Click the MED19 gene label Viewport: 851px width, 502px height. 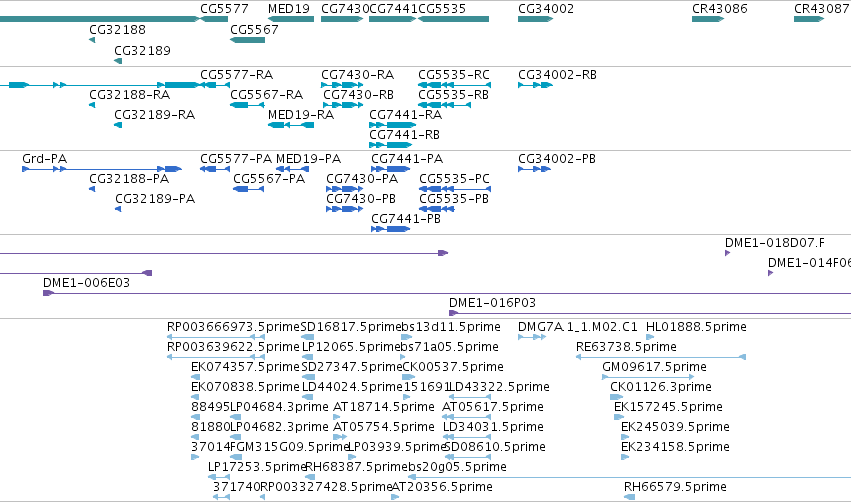pyautogui.click(x=289, y=9)
